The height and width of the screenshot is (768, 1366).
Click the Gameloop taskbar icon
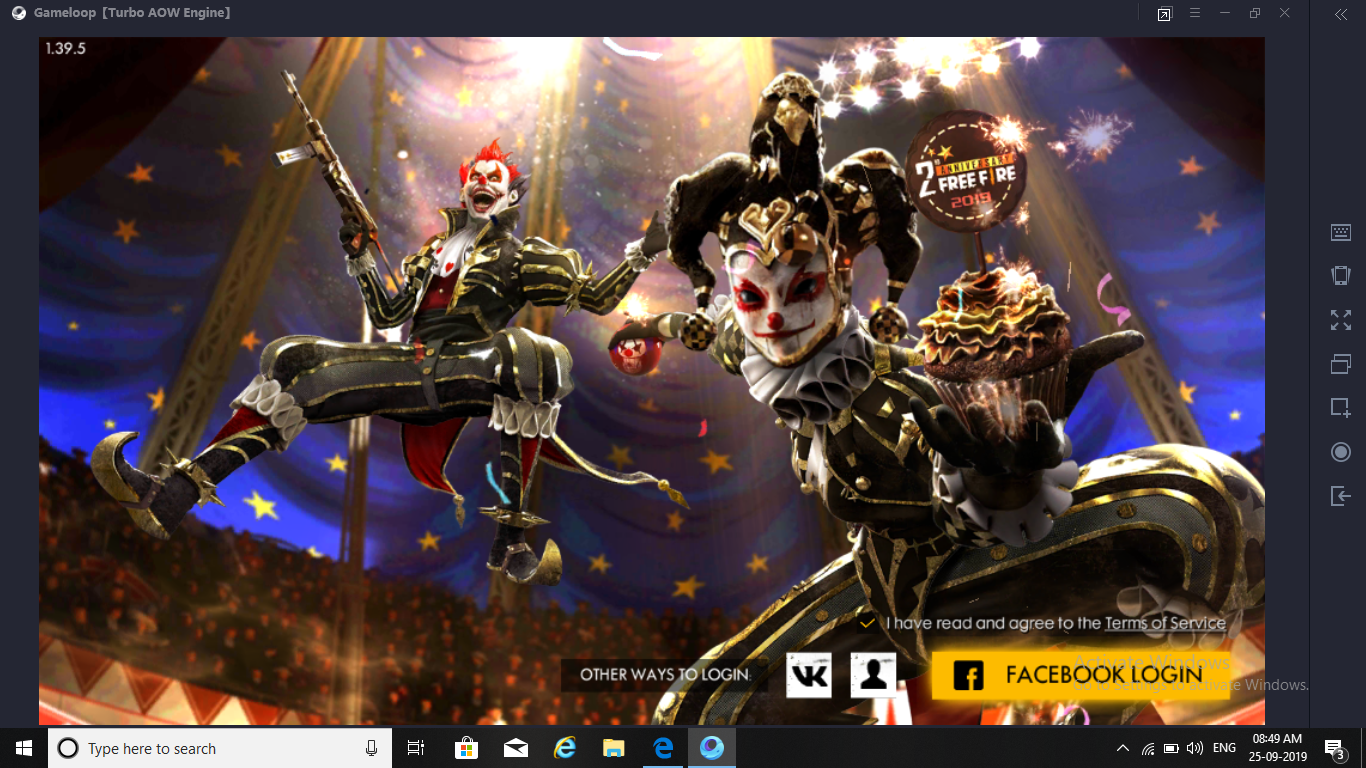tap(712, 748)
